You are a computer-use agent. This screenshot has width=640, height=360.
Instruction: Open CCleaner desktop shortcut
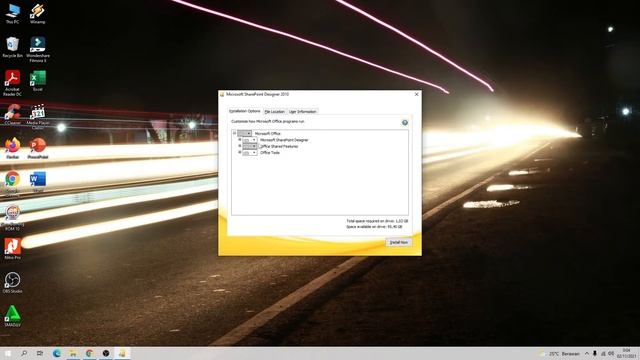(x=13, y=114)
